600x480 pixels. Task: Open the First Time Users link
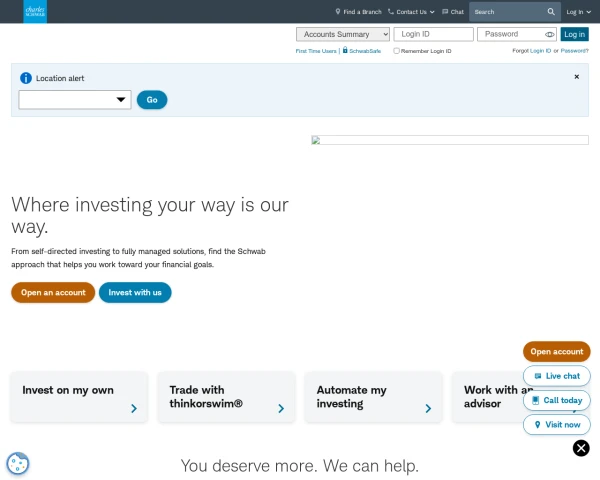[316, 51]
